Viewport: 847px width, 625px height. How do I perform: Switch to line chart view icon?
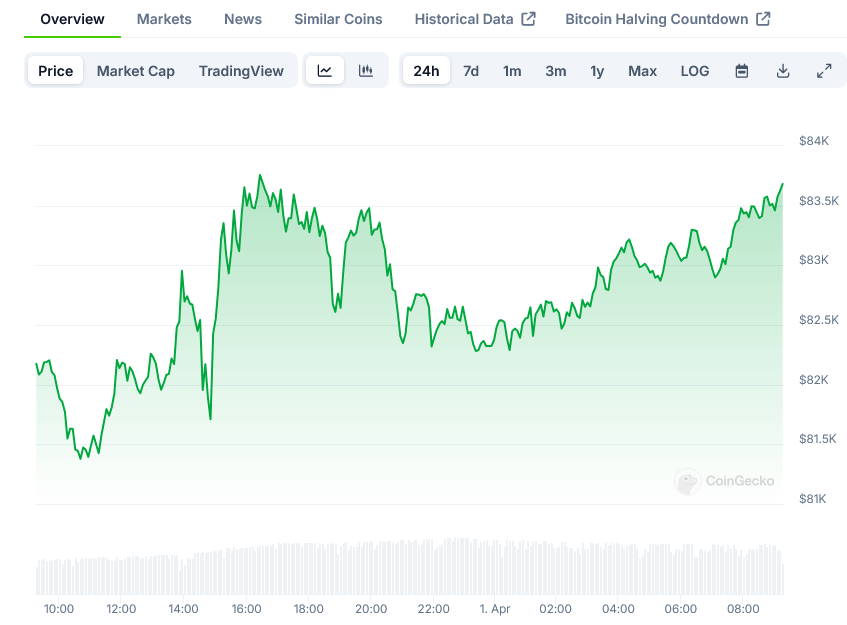click(325, 71)
